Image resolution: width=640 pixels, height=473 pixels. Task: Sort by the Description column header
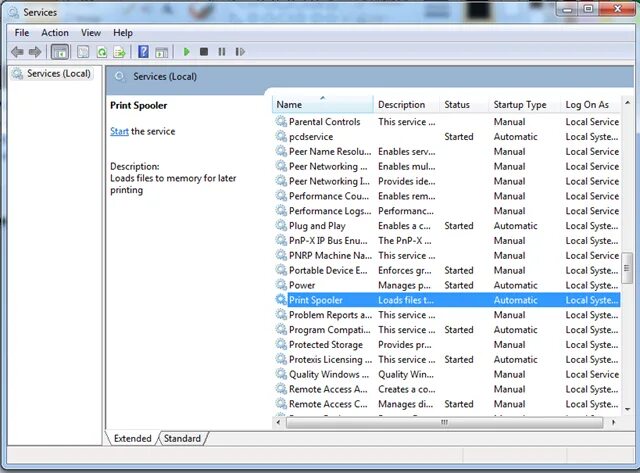(x=407, y=104)
